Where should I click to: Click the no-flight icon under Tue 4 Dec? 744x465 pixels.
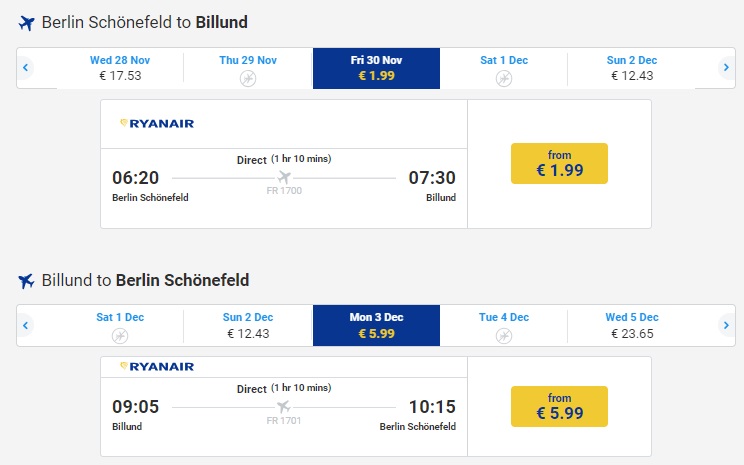tap(502, 335)
